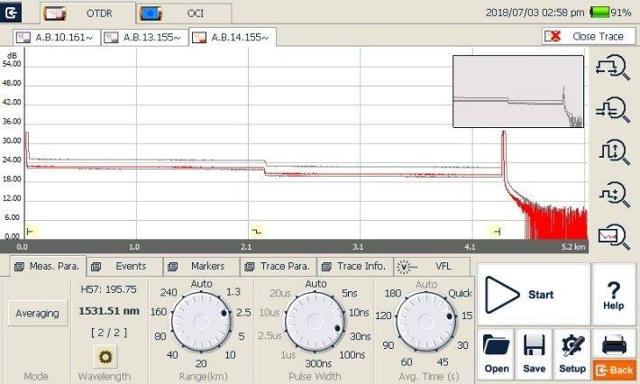Click the full trace view magnifier icon
Screen dimensions: 640x384
coord(613,237)
